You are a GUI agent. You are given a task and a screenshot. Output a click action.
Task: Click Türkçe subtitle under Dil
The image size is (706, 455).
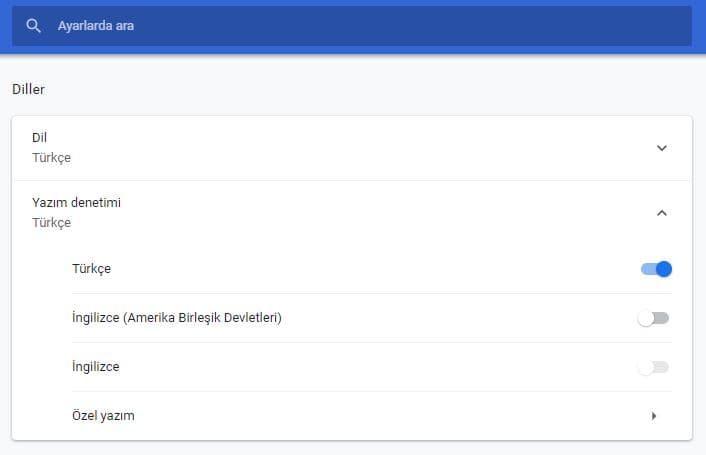[x=51, y=158]
